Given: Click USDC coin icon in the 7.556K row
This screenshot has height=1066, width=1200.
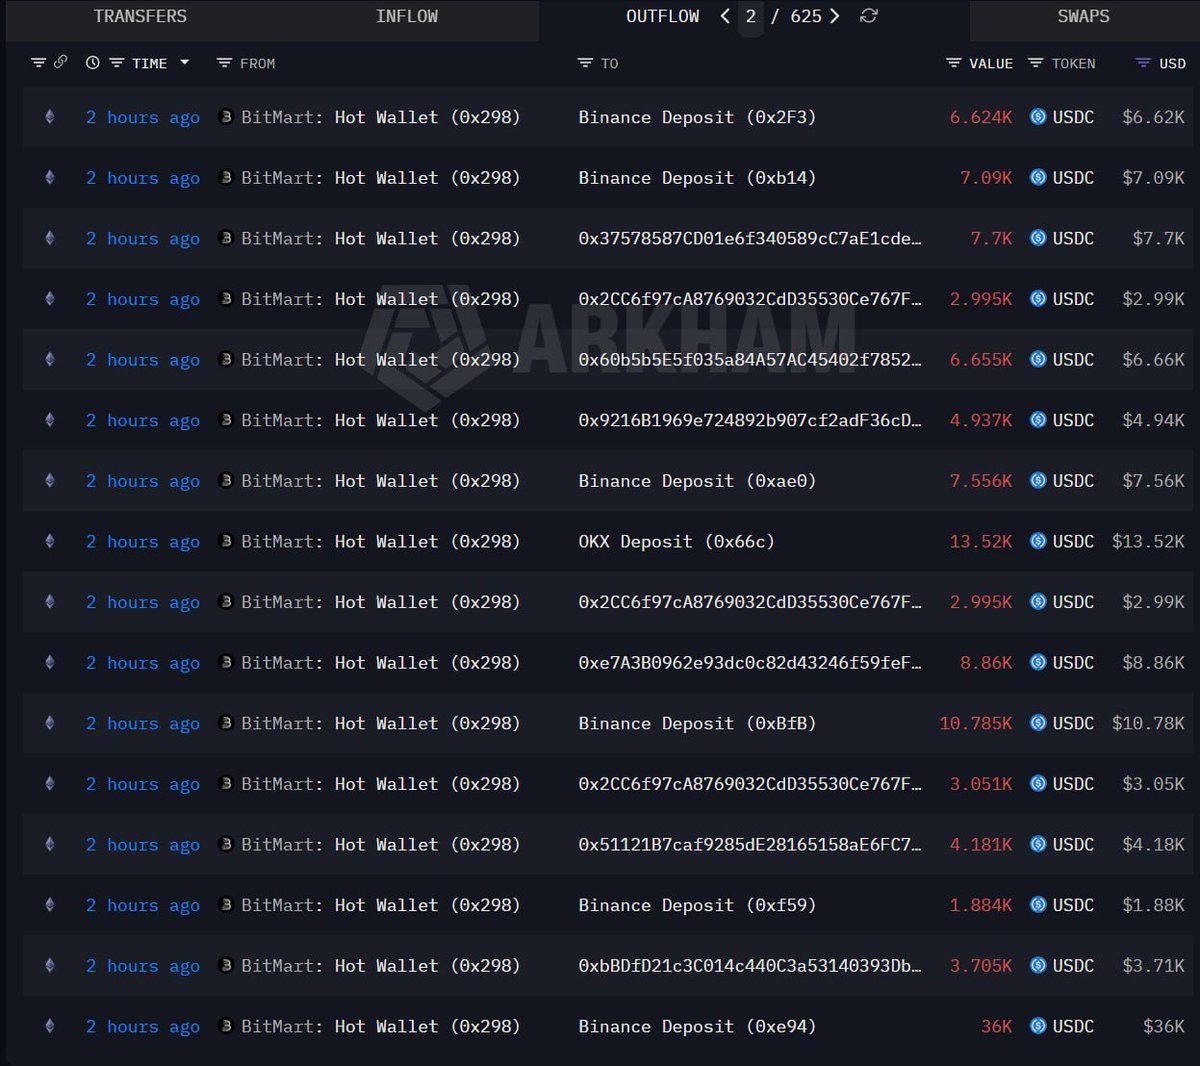Looking at the screenshot, I should coord(1038,481).
